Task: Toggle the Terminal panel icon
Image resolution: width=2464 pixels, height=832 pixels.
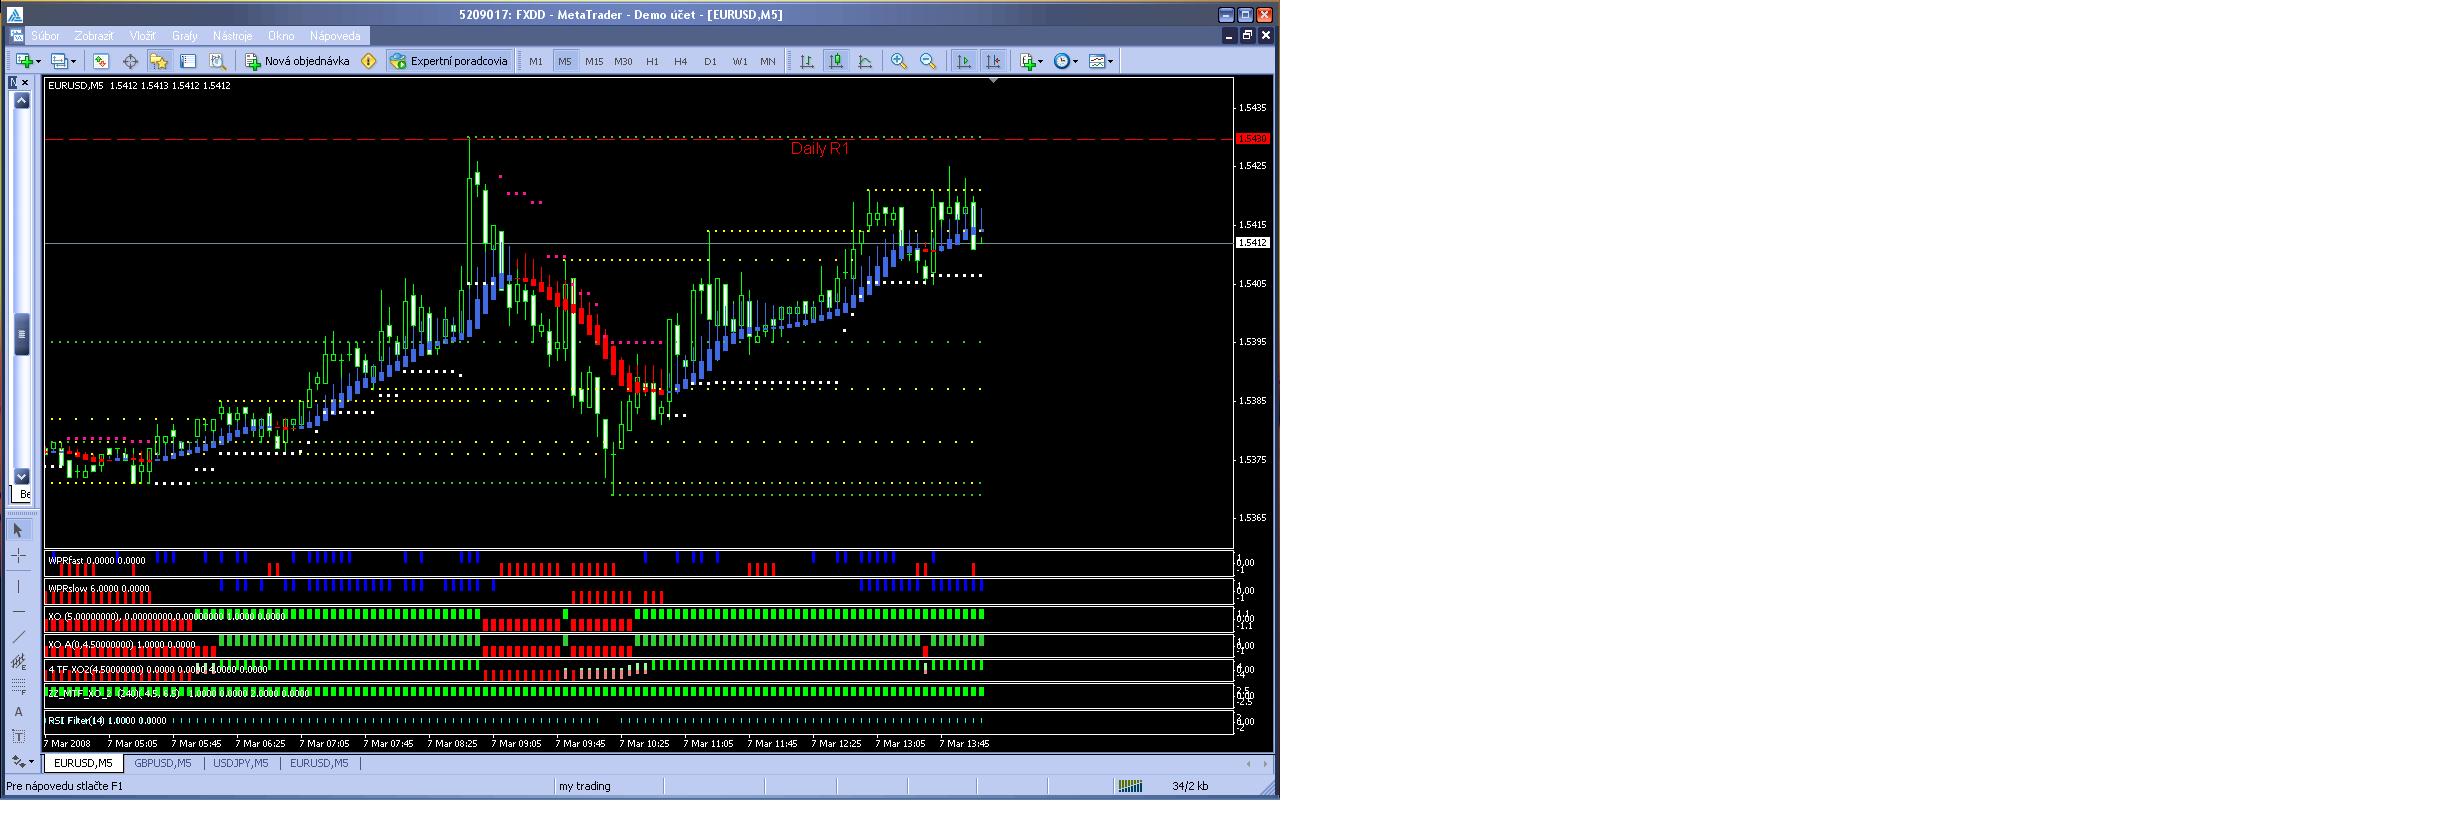Action: [188, 61]
